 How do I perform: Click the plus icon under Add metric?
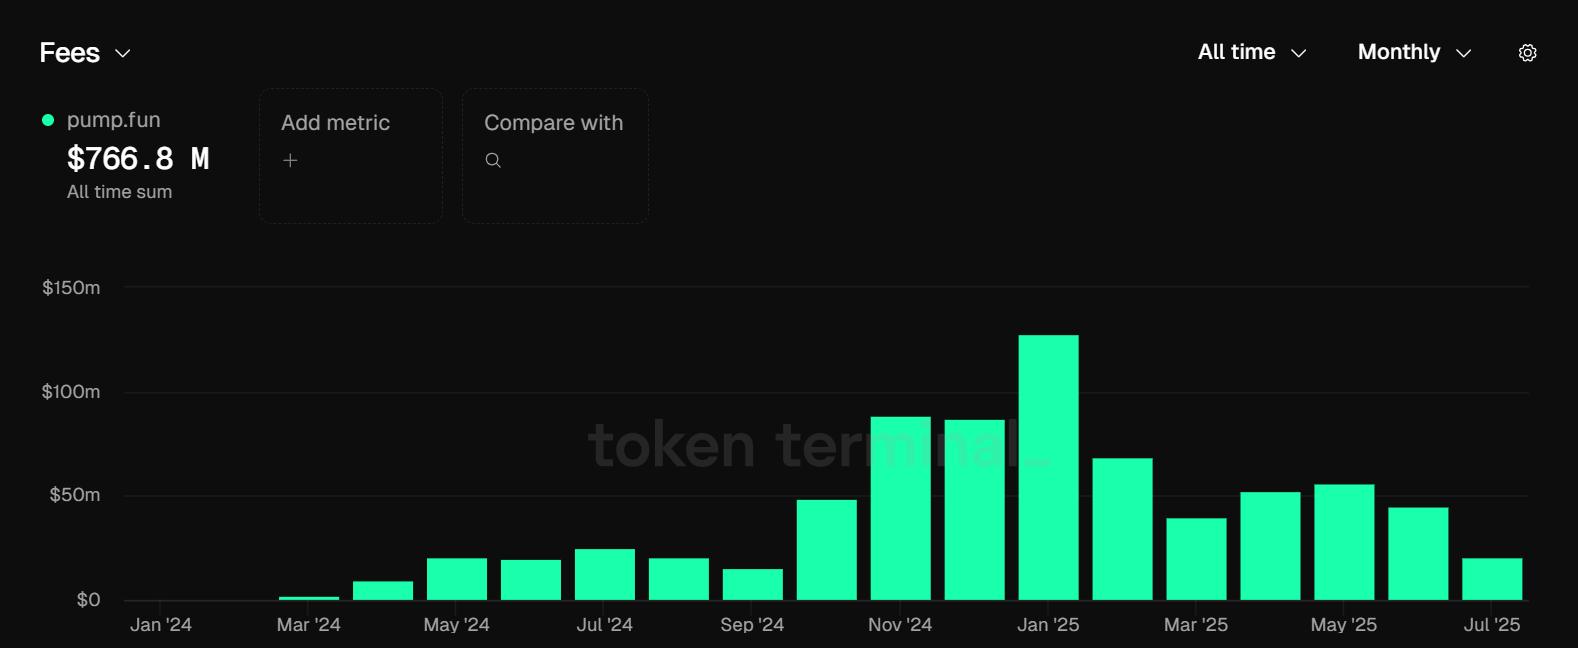[x=290, y=160]
